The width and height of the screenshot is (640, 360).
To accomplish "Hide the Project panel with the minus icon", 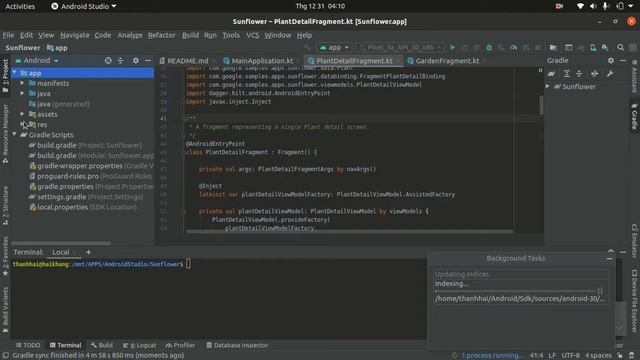I will 148,60.
